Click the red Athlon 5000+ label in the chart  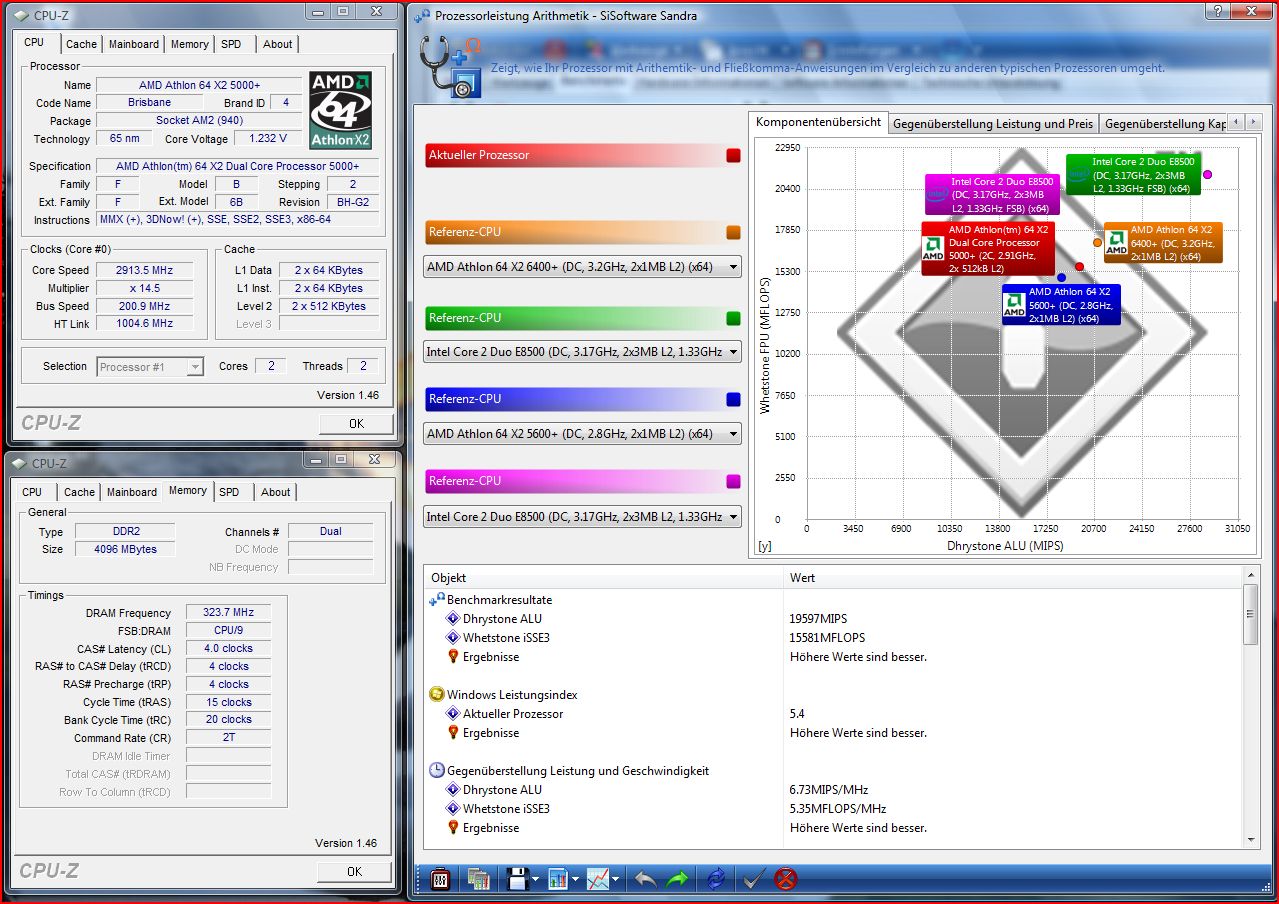(987, 249)
